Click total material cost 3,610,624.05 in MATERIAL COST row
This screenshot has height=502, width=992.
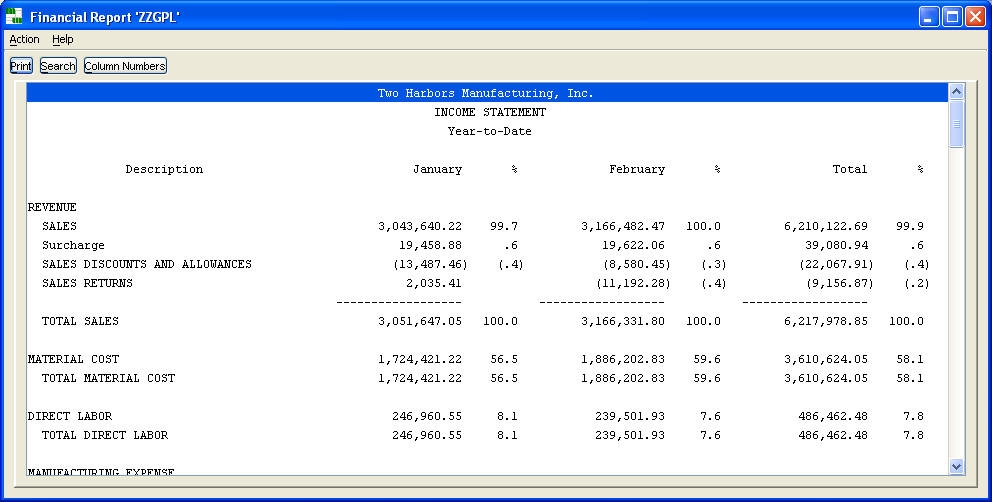pyautogui.click(x=826, y=359)
